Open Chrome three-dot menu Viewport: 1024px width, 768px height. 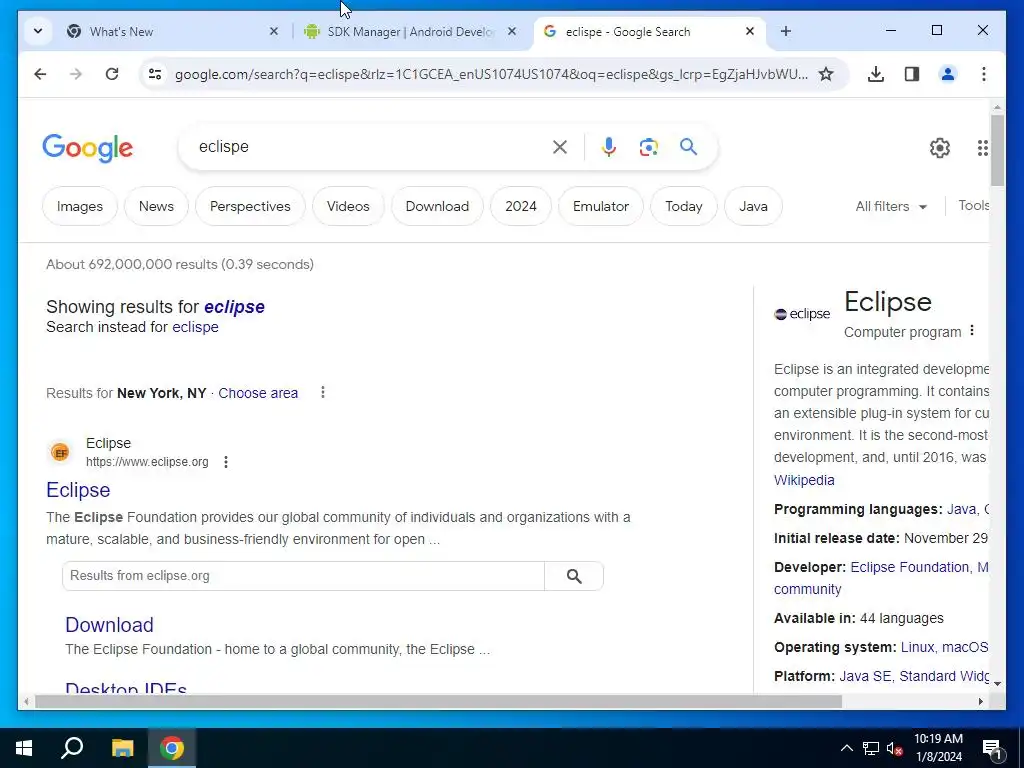point(984,74)
